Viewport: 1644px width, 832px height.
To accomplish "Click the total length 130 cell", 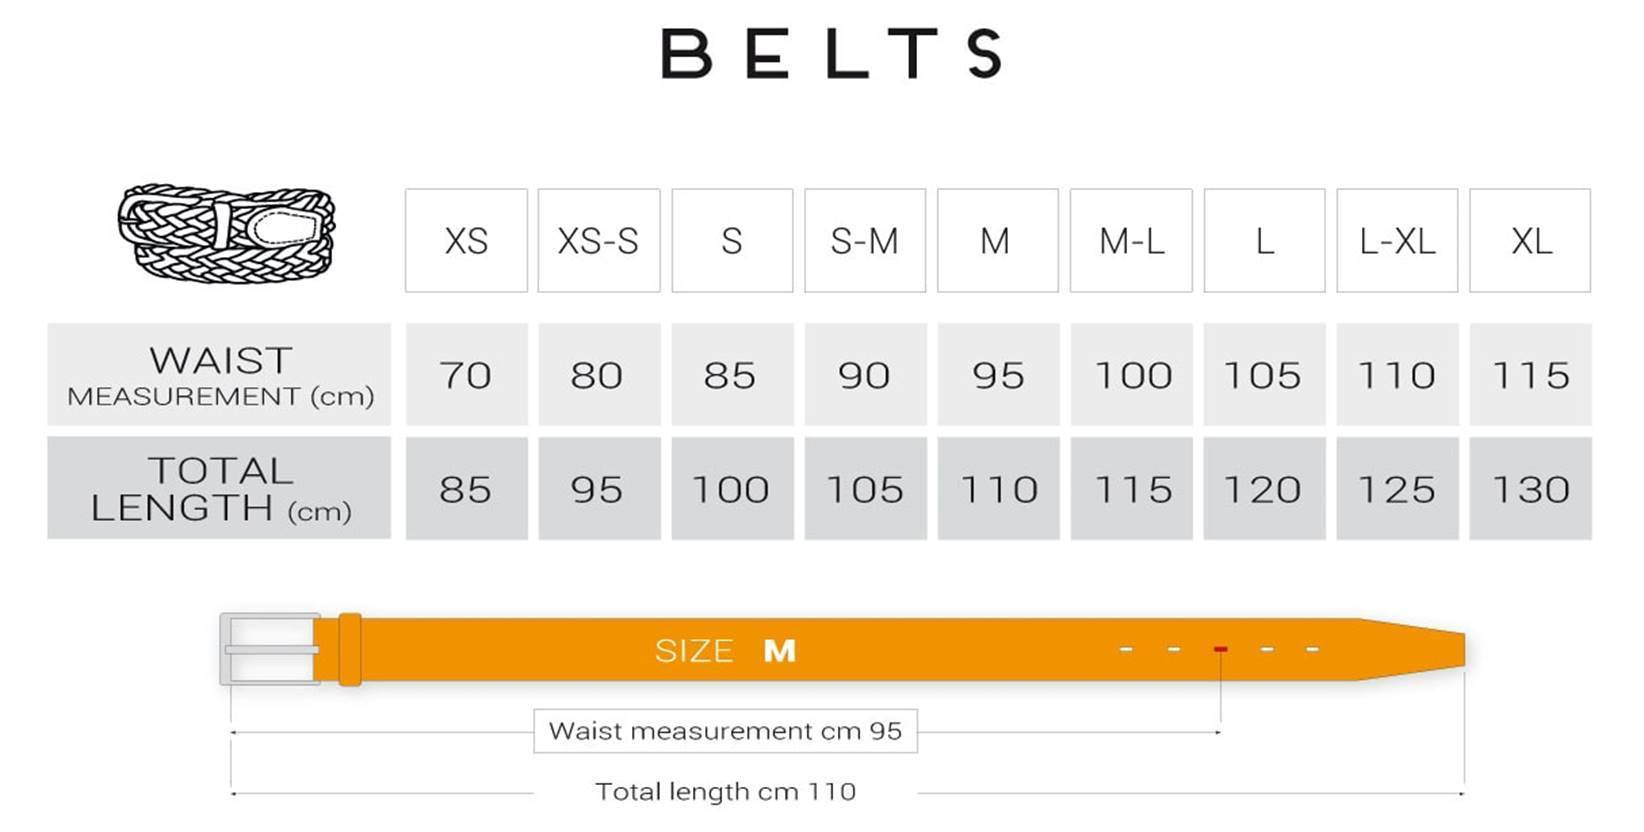I will coord(1530,488).
